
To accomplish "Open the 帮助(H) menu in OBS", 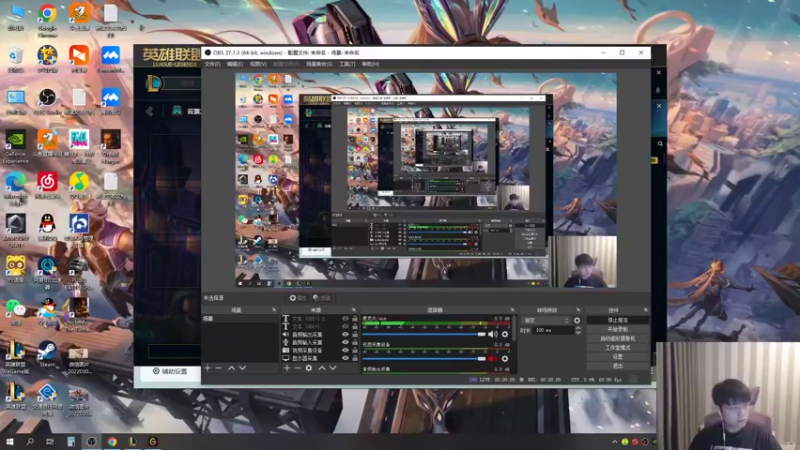I will pyautogui.click(x=370, y=64).
